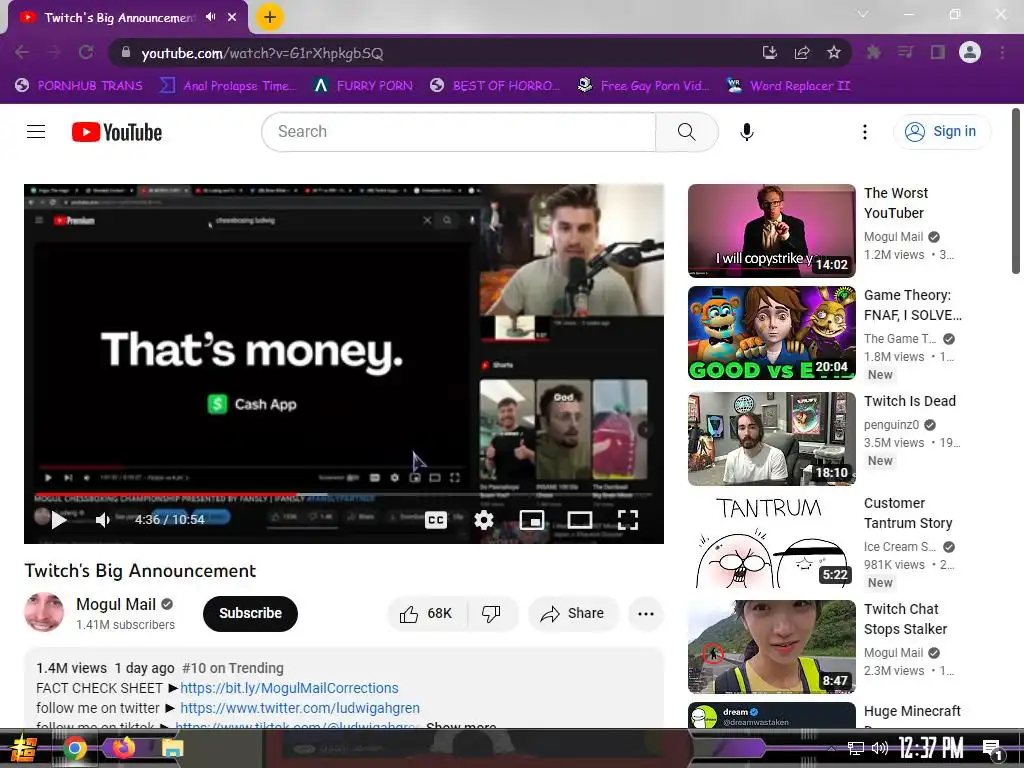Mute the tab via speaker icon
The image size is (1024, 768).
210,17
